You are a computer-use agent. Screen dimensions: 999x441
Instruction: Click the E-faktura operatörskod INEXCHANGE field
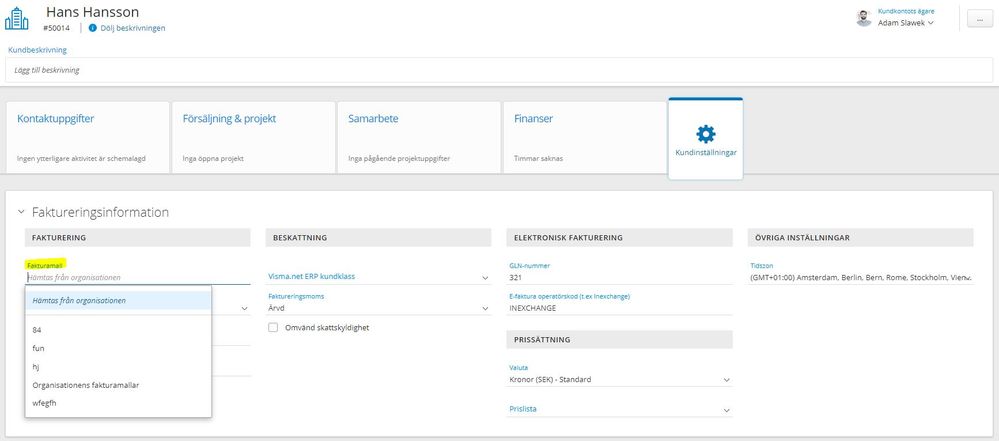(x=619, y=308)
